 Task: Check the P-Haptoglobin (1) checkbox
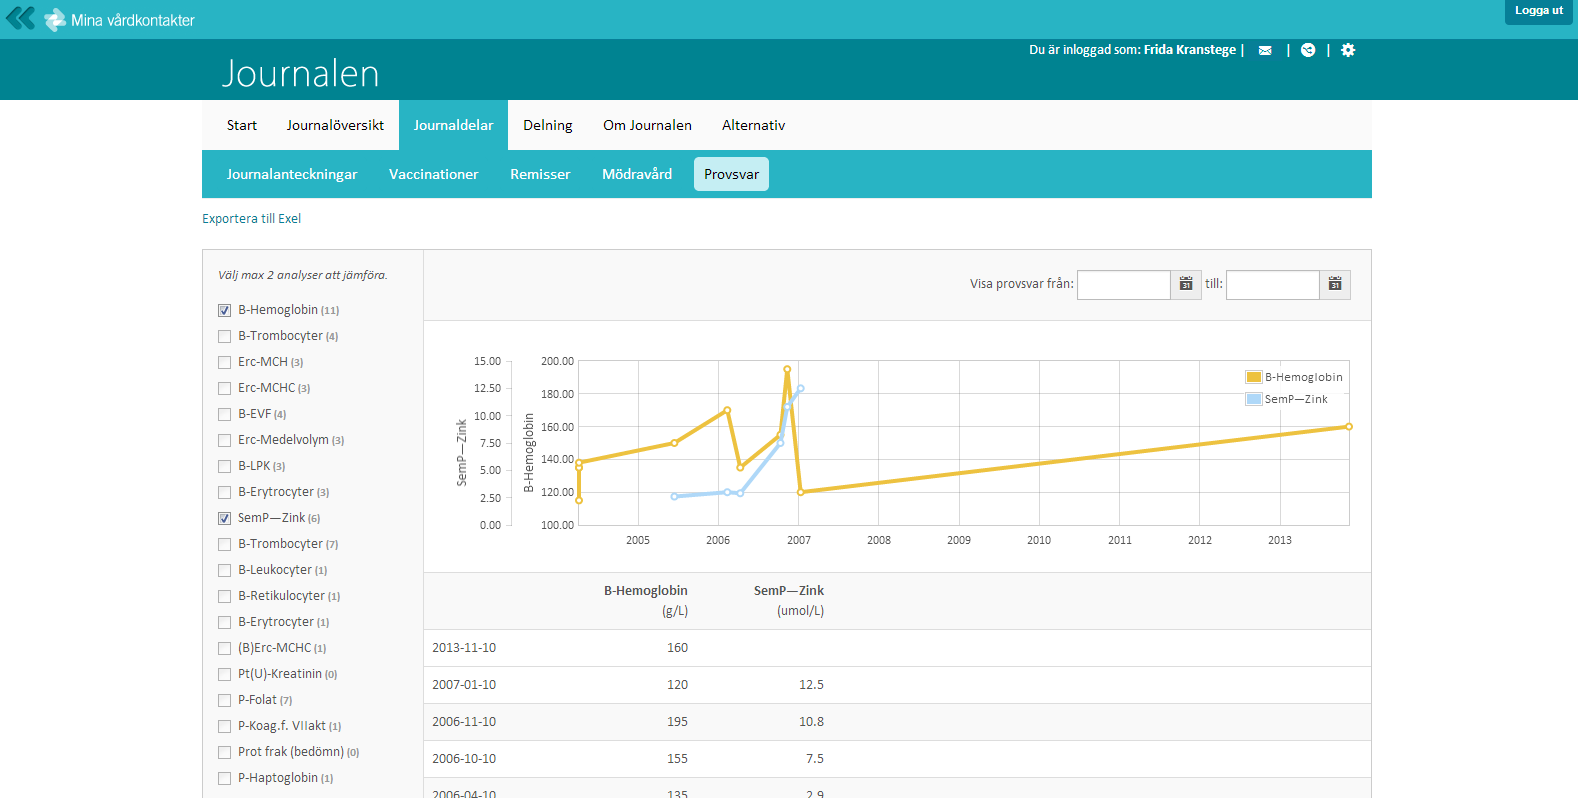point(224,778)
